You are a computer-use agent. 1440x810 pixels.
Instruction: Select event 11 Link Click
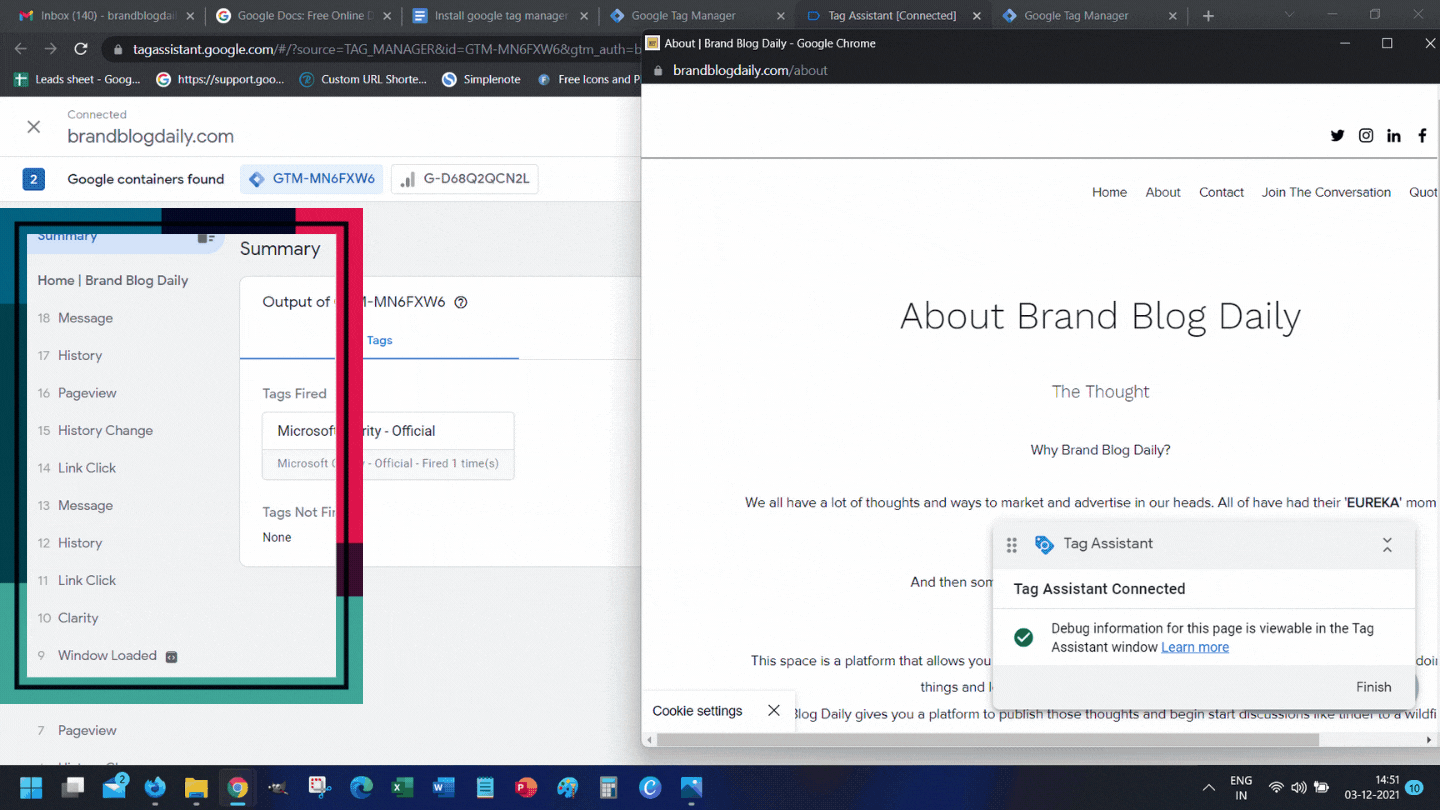click(x=77, y=580)
